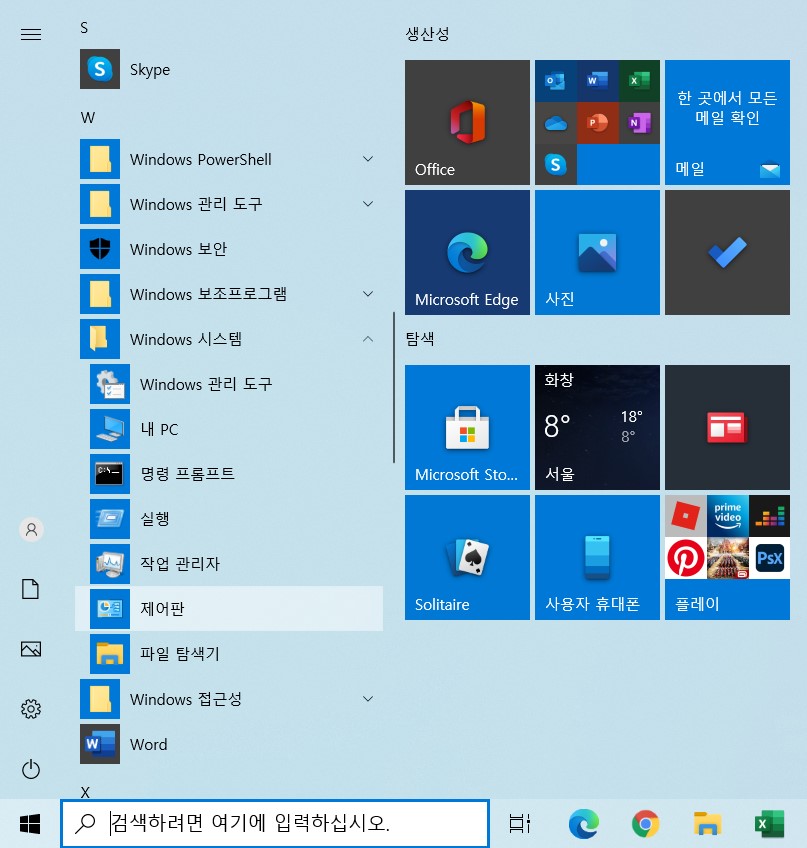807x848 pixels.
Task: Open 내 PC entry
Action: tap(229, 429)
